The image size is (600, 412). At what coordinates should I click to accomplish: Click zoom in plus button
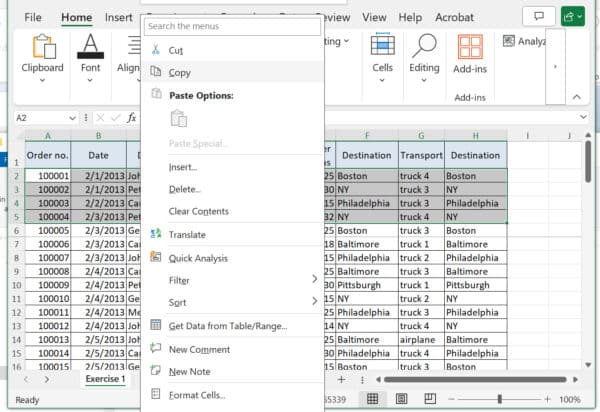coord(547,399)
